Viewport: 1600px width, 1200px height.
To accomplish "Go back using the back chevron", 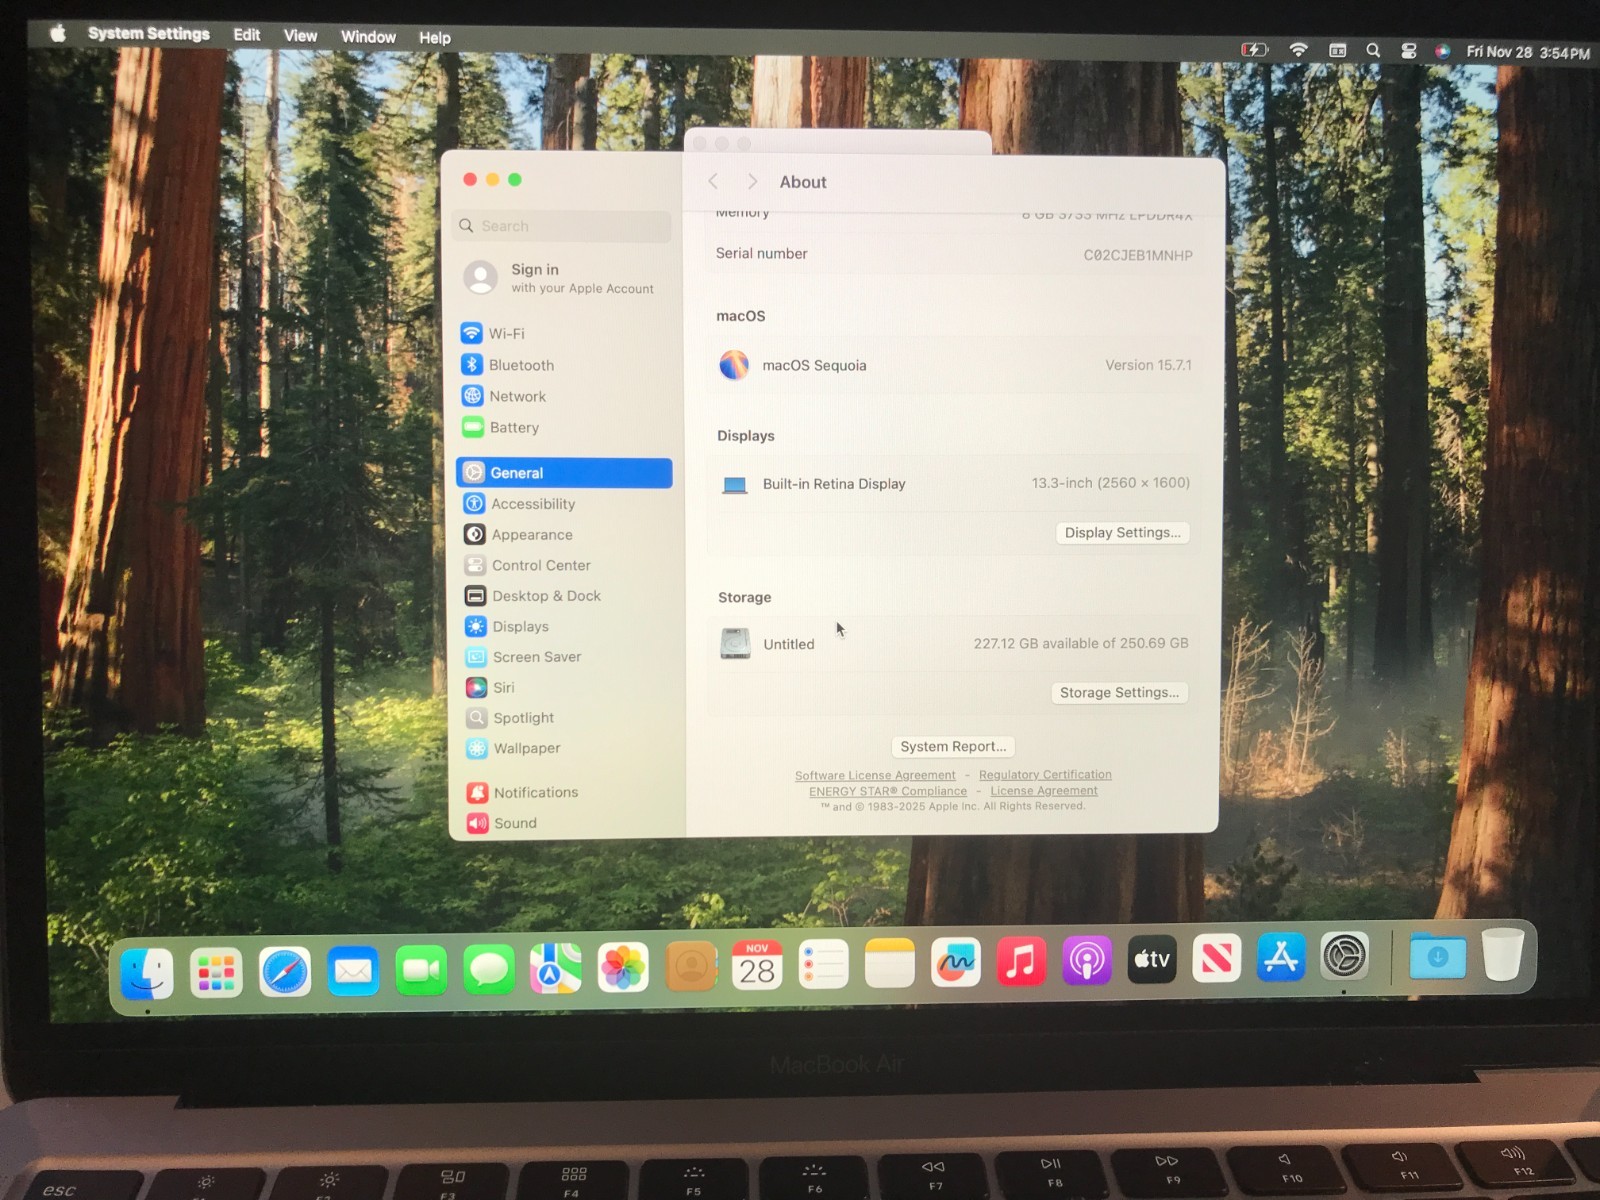I will click(x=713, y=181).
